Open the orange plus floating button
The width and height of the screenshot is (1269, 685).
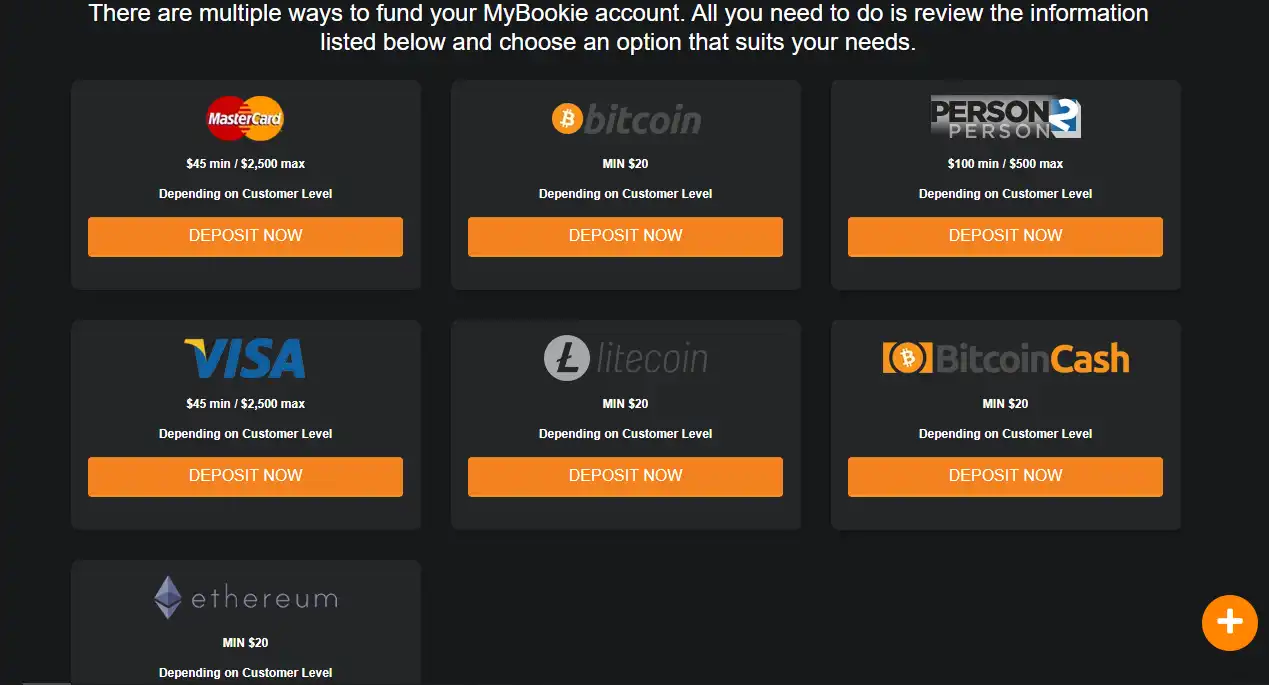tap(1229, 623)
